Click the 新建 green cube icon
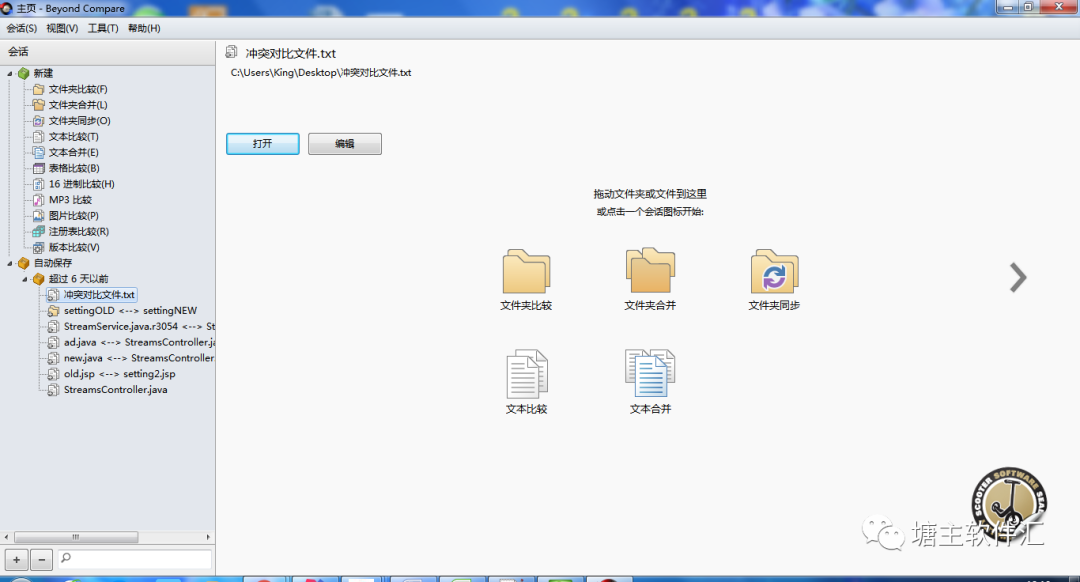This screenshot has width=1080, height=582. [23, 73]
